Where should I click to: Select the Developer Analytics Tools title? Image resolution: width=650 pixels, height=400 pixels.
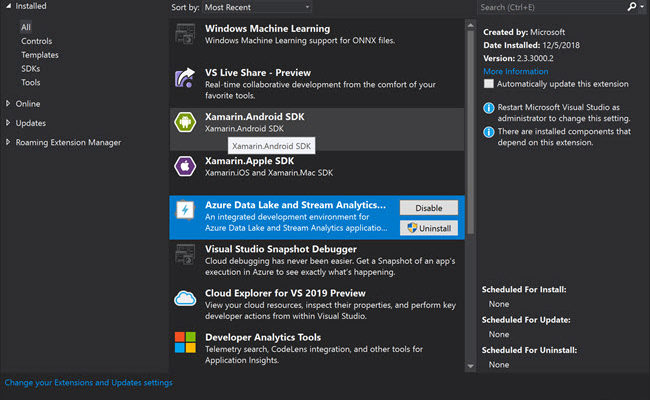click(263, 337)
